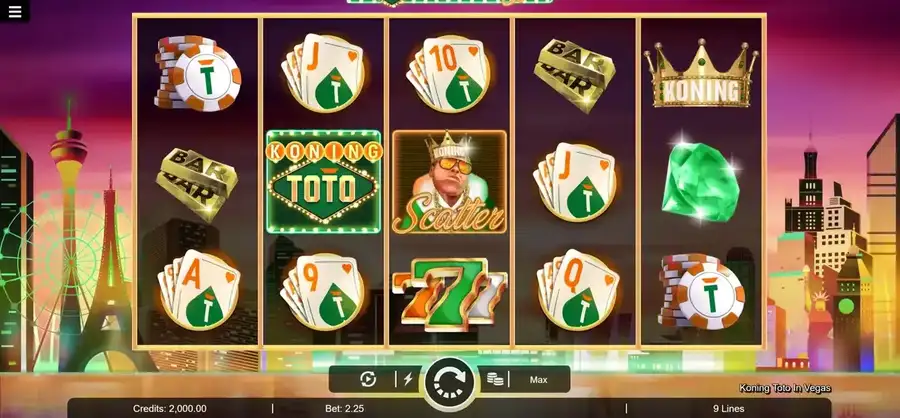Open bet settings with the coin stack icon
The image size is (900, 418).
click(x=495, y=378)
